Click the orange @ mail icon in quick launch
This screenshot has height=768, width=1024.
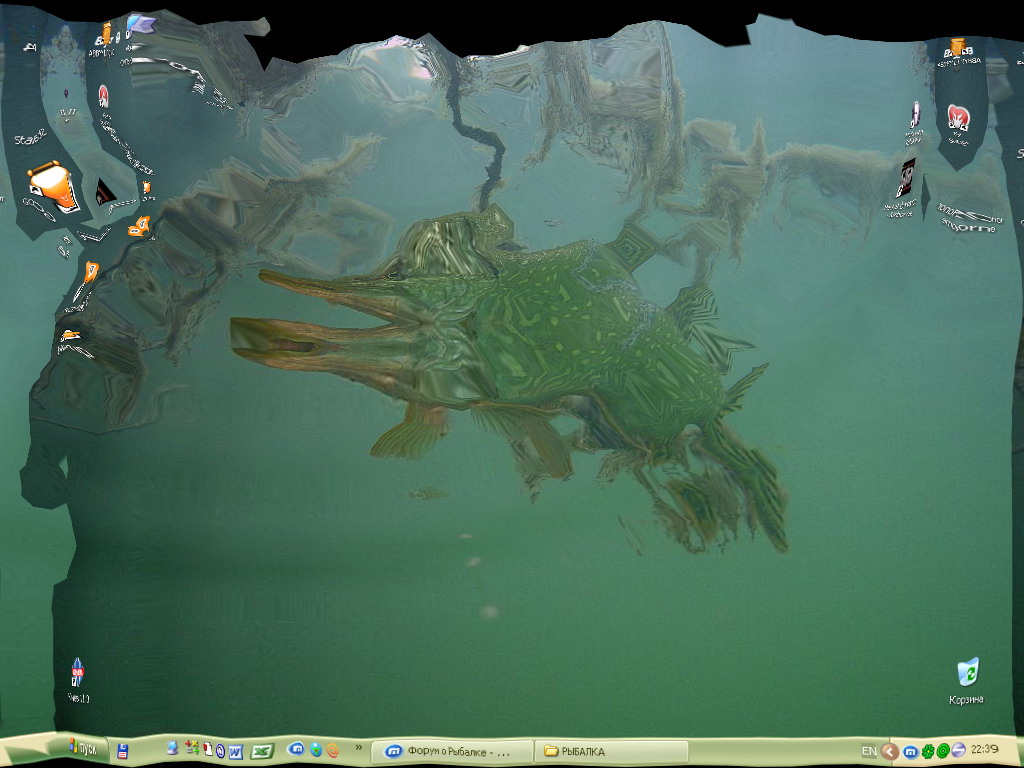click(332, 749)
